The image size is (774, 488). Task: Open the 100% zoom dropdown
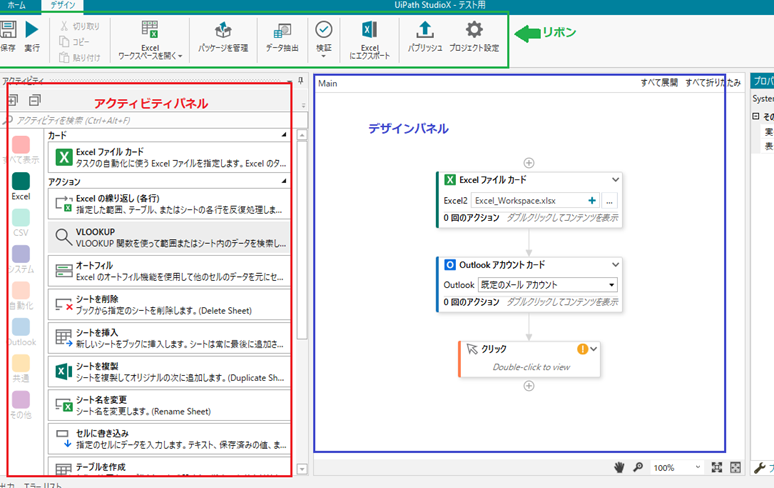[677, 467]
